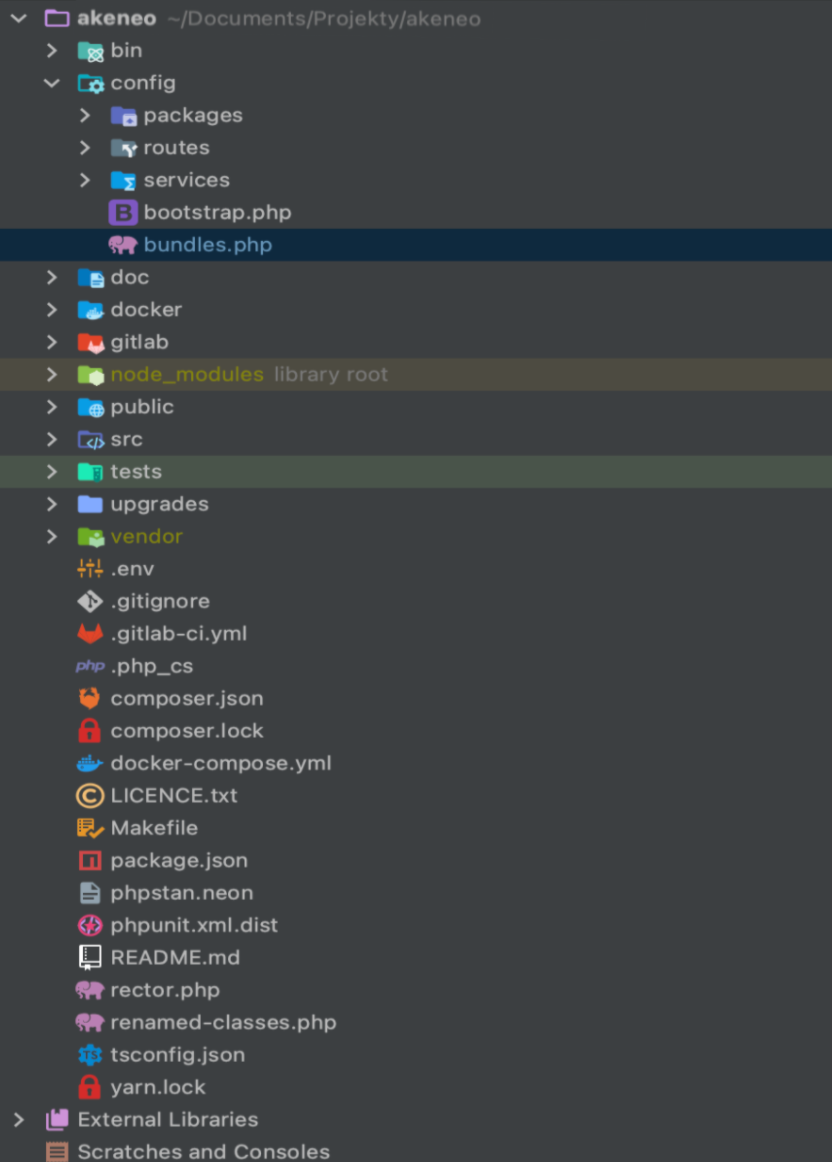Expand the External Libraries node
This screenshot has width=832, height=1162.
point(19,1120)
